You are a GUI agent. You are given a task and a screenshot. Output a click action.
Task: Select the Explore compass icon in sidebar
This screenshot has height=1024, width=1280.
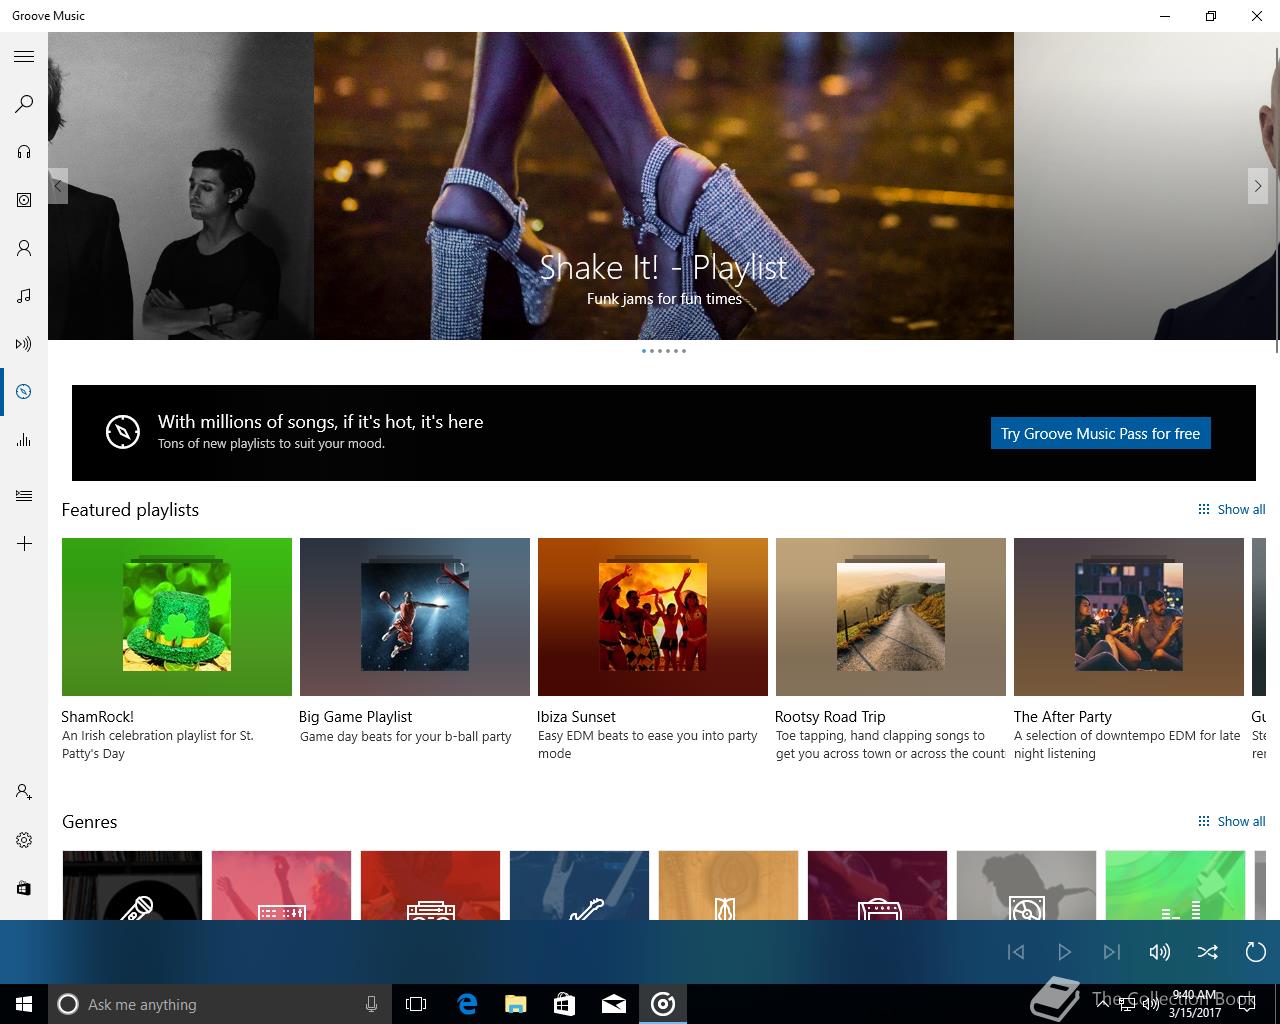click(24, 392)
